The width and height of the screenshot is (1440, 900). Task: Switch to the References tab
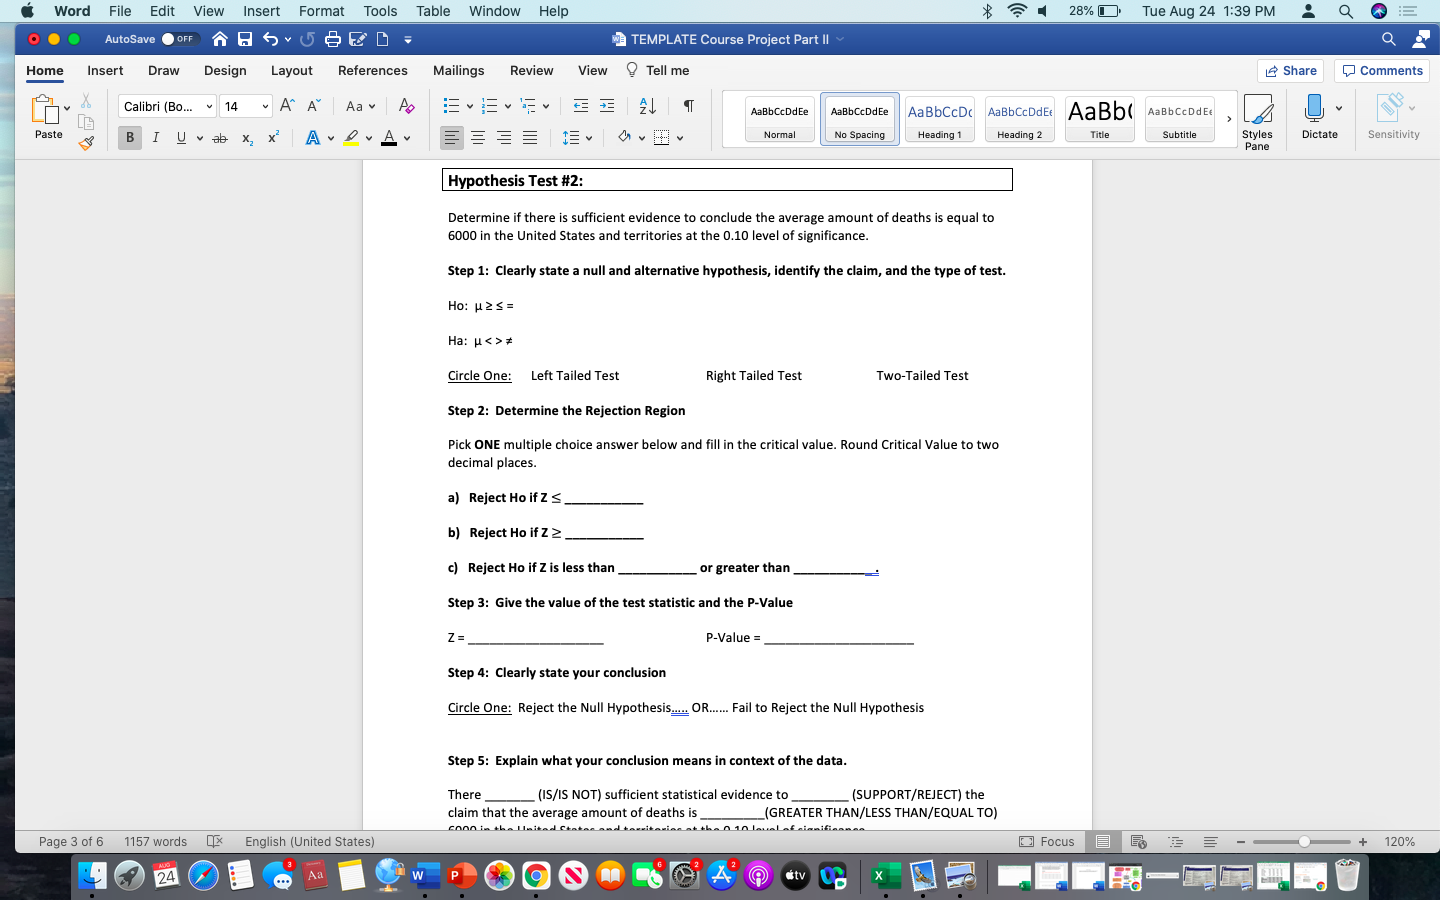coord(373,71)
